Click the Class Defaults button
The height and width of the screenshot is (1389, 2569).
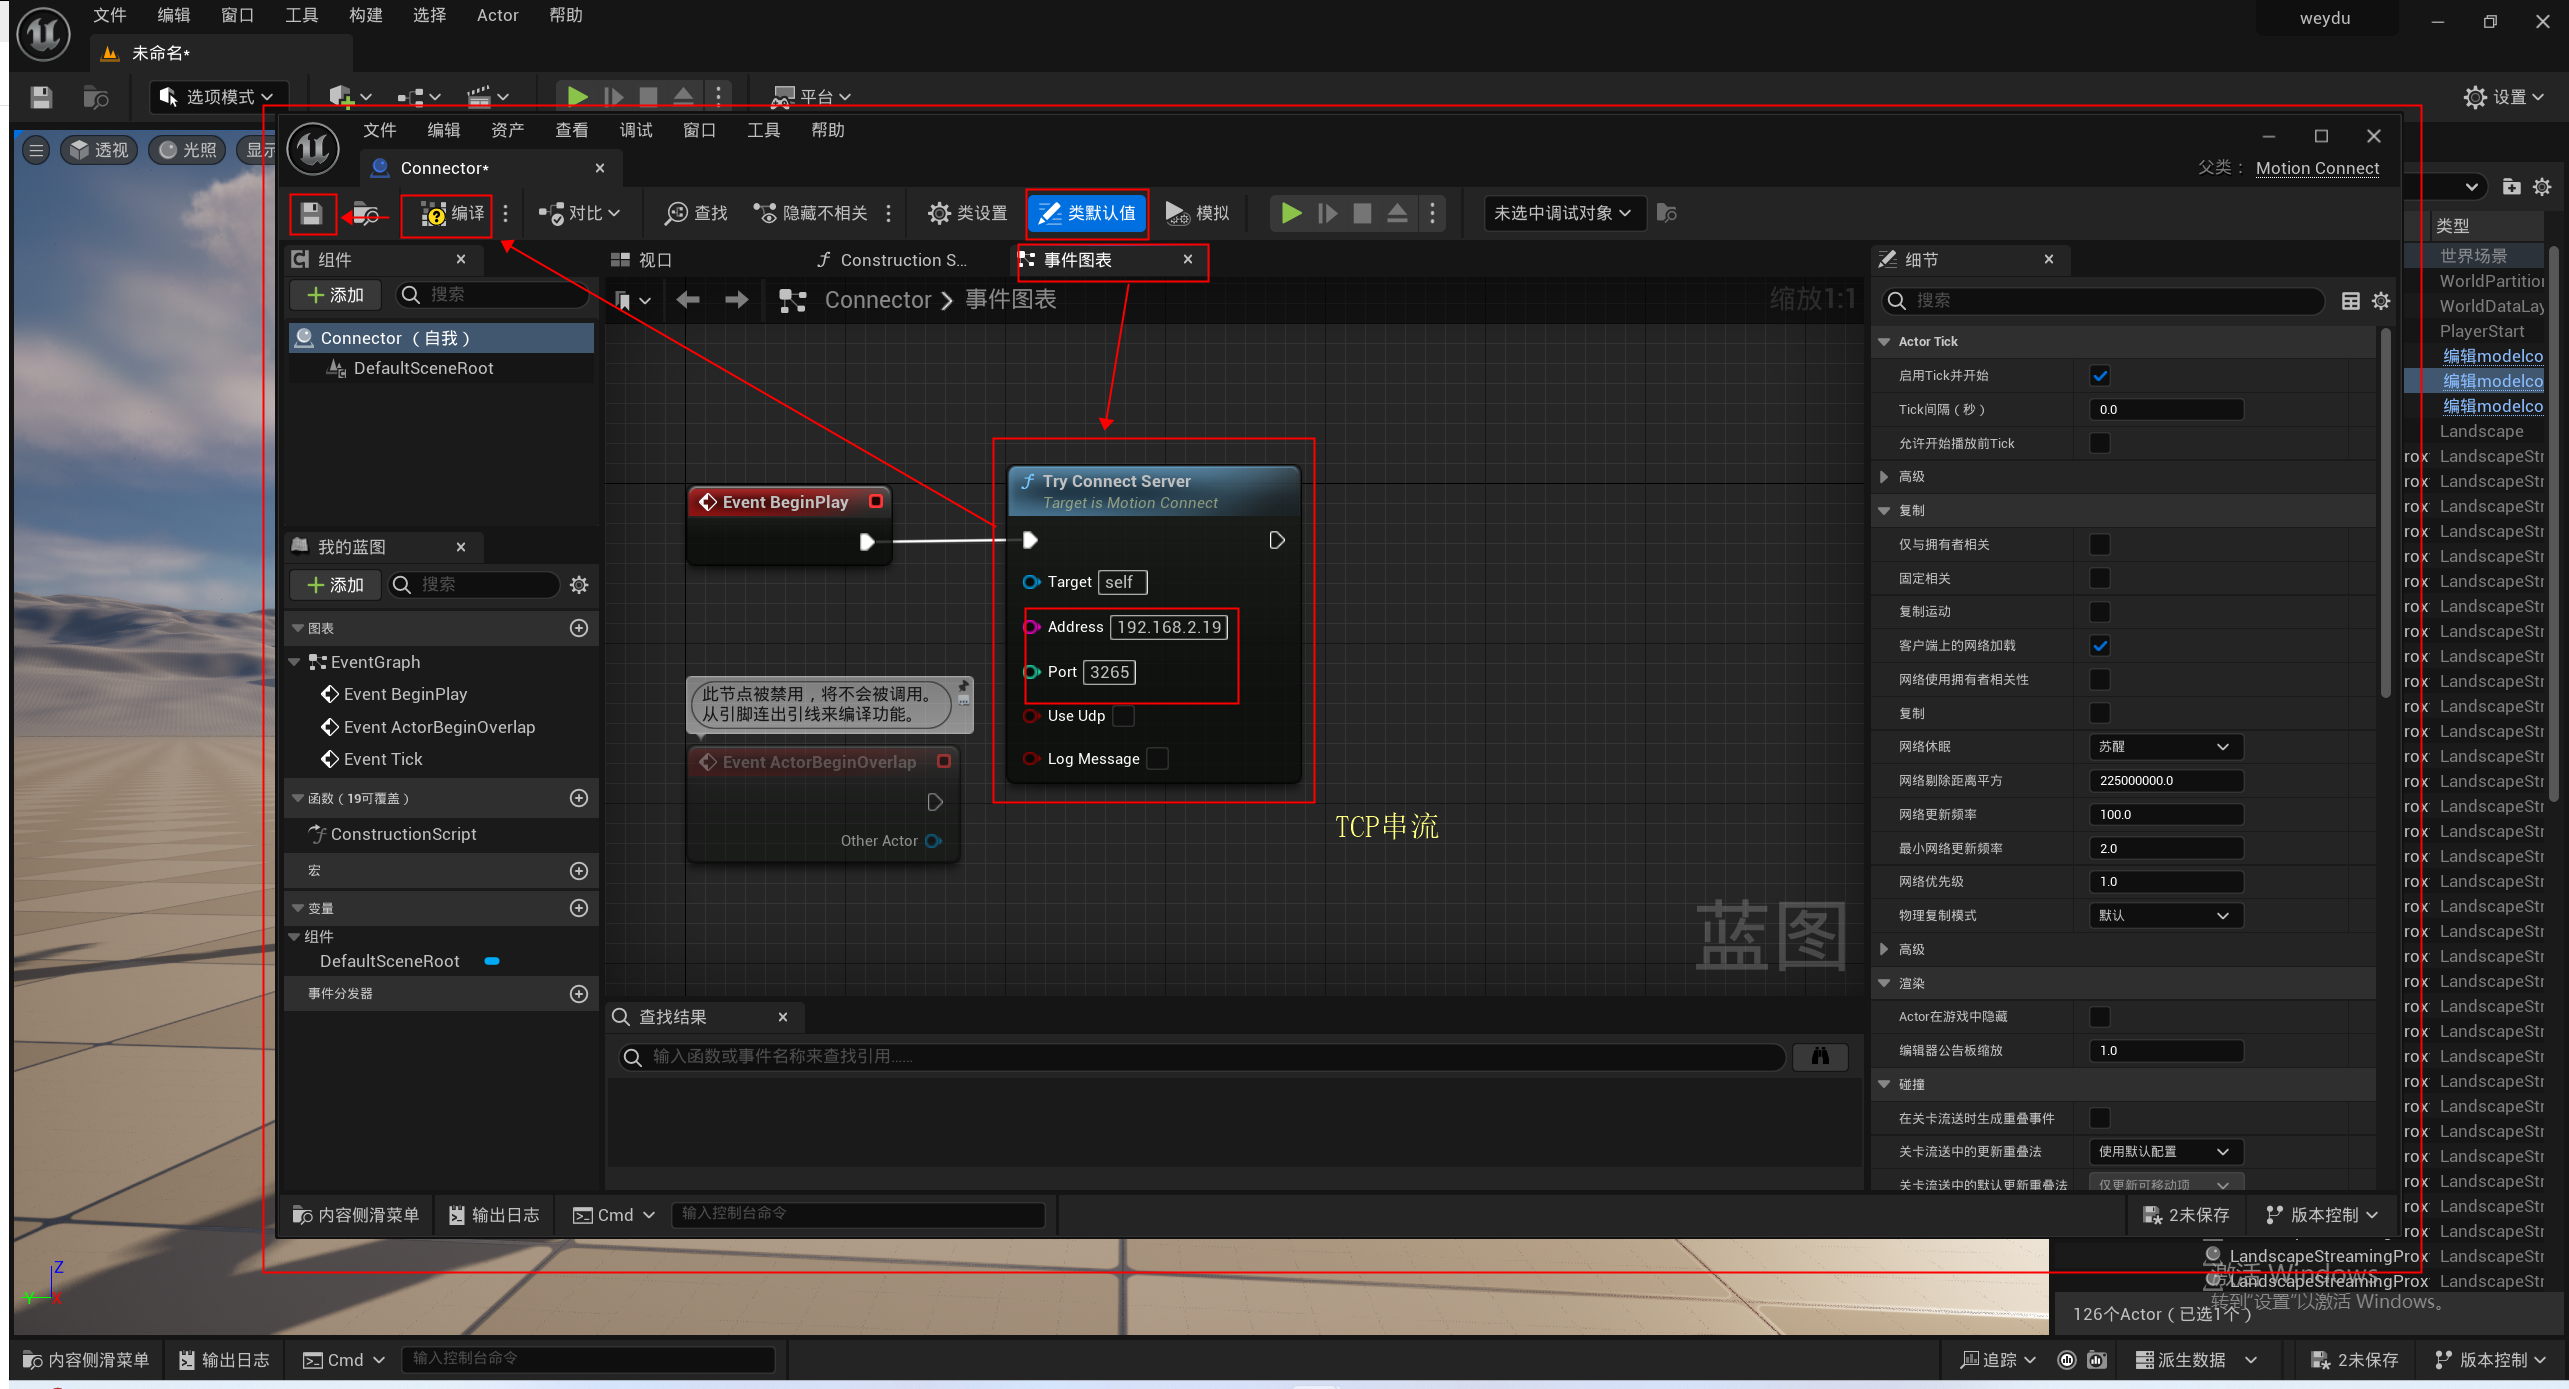click(1087, 213)
